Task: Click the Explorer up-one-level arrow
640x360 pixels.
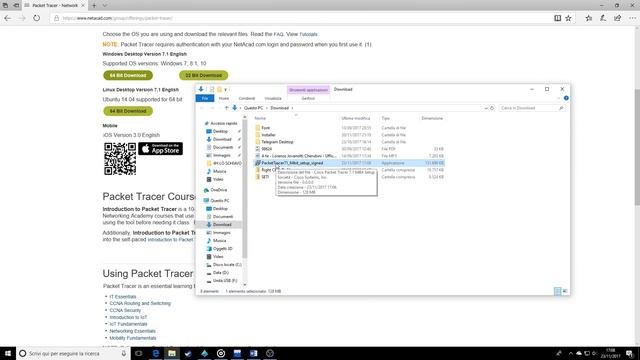Action: click(x=227, y=108)
